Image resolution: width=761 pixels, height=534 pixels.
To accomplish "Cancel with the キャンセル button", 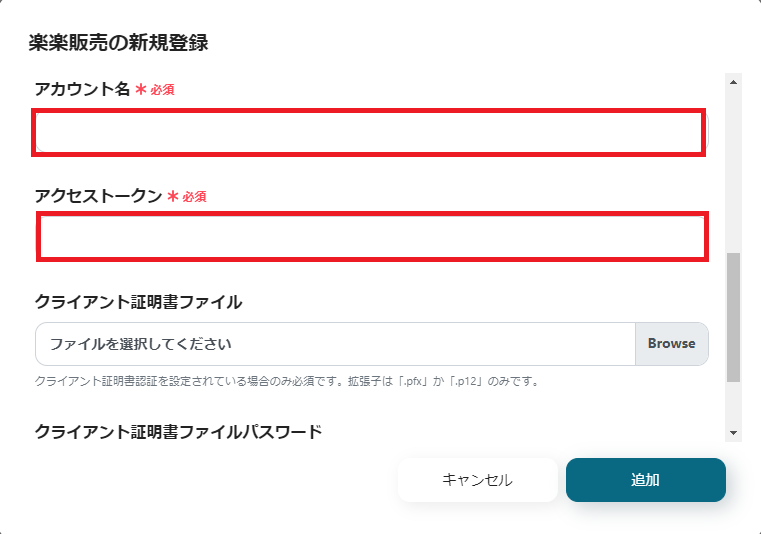I will 477,480.
